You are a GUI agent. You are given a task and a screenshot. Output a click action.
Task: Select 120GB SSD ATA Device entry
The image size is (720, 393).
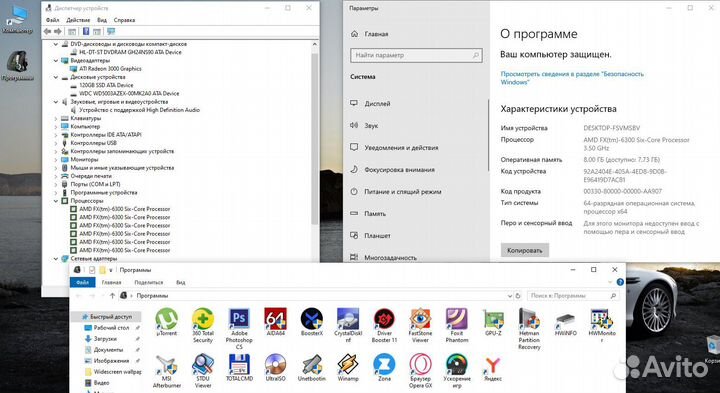(106, 85)
